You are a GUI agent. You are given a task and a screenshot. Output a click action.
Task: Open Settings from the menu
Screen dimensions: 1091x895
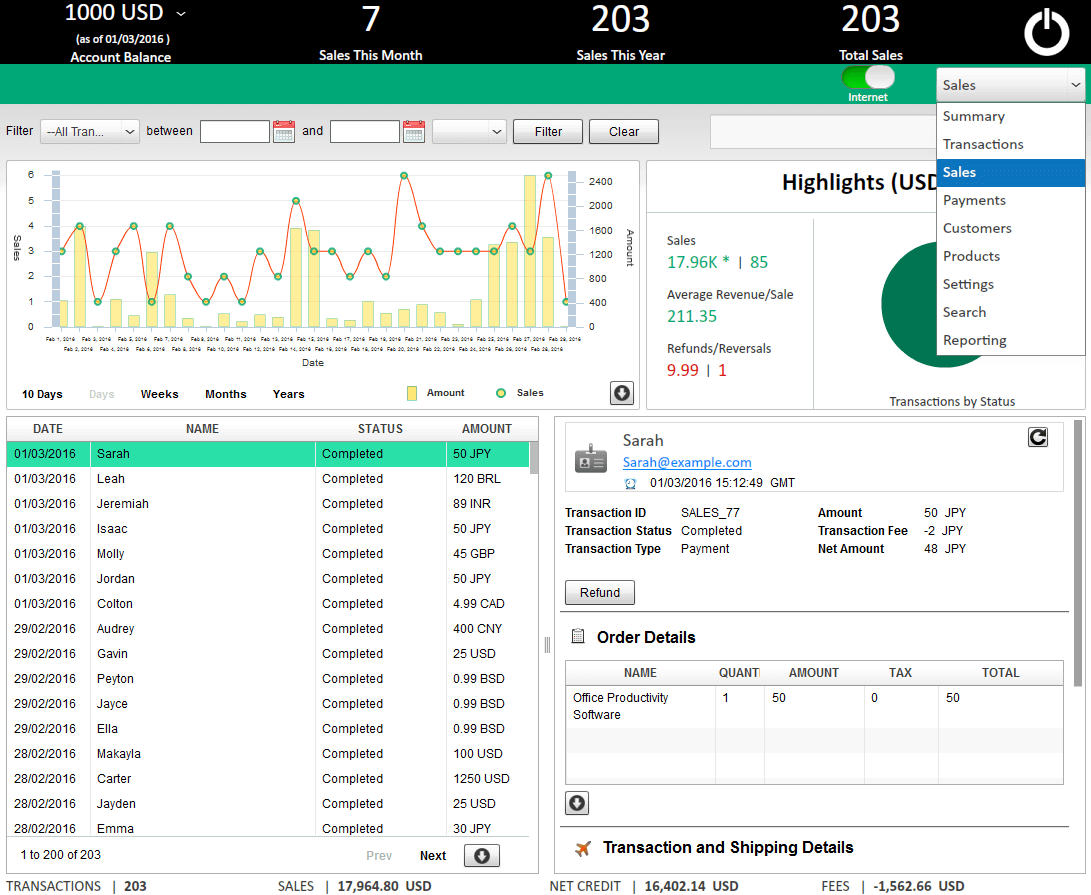tap(1010, 284)
